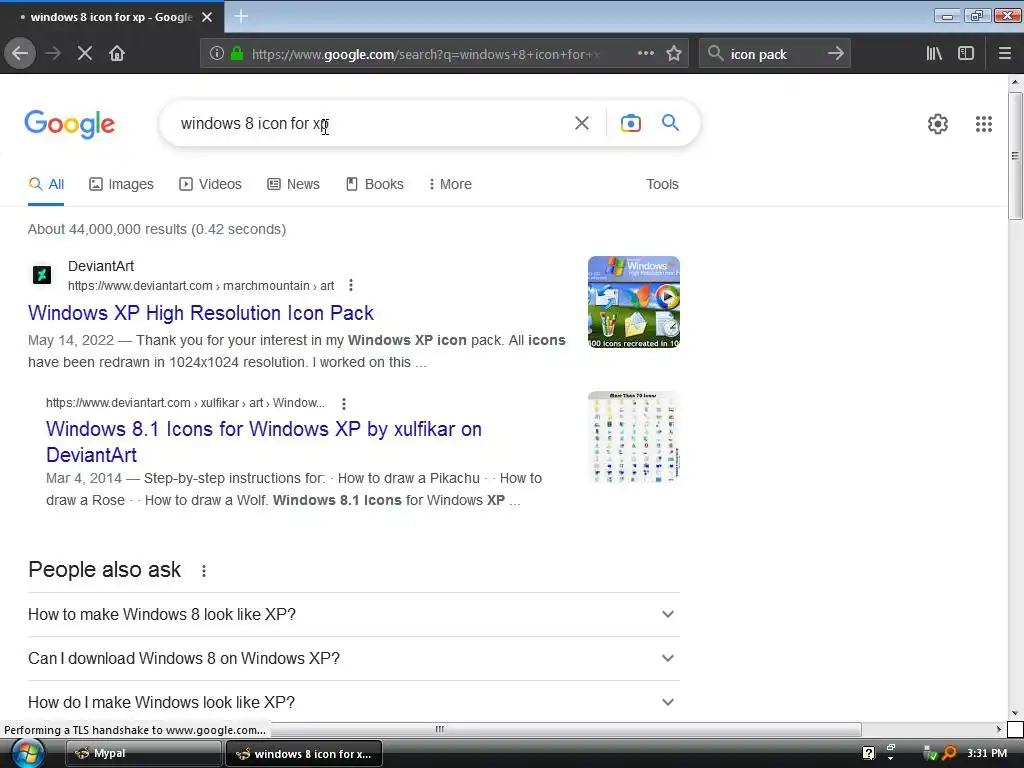Open Windows 8.1 Icons for Windows XP link
1024x768 pixels.
(264, 441)
